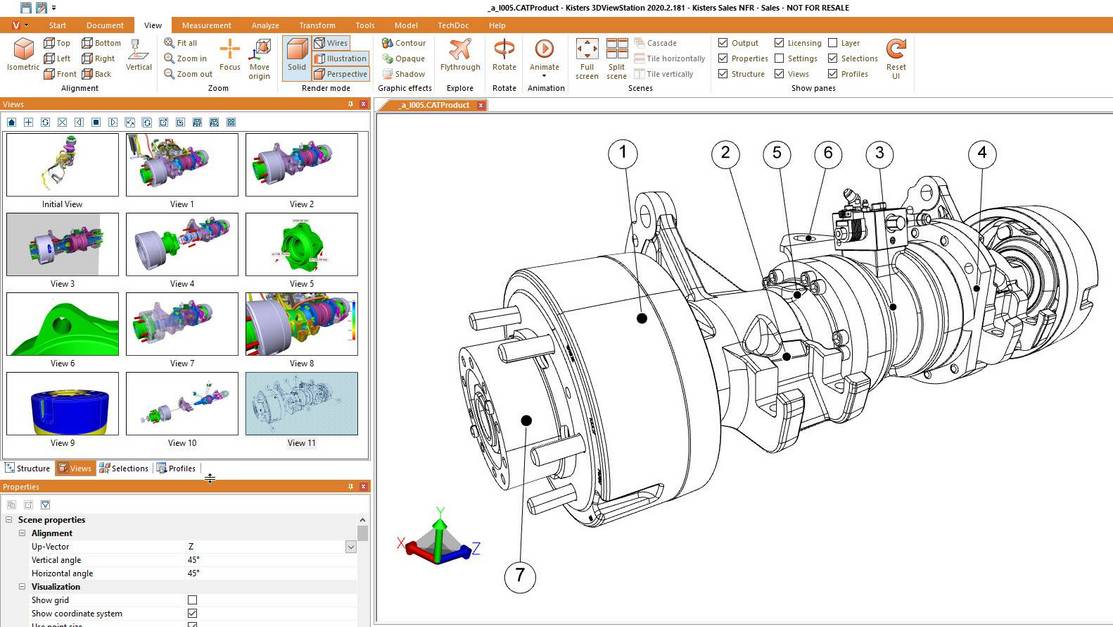Click Split scene
1113x627 pixels.
coord(617,58)
